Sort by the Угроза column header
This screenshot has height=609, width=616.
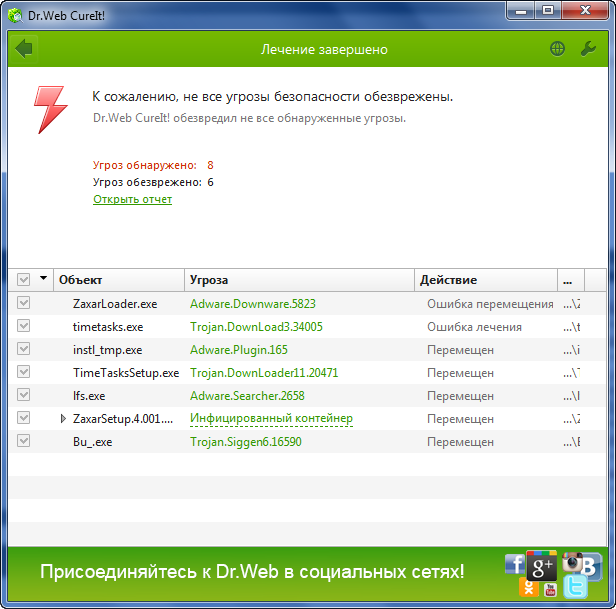point(299,280)
